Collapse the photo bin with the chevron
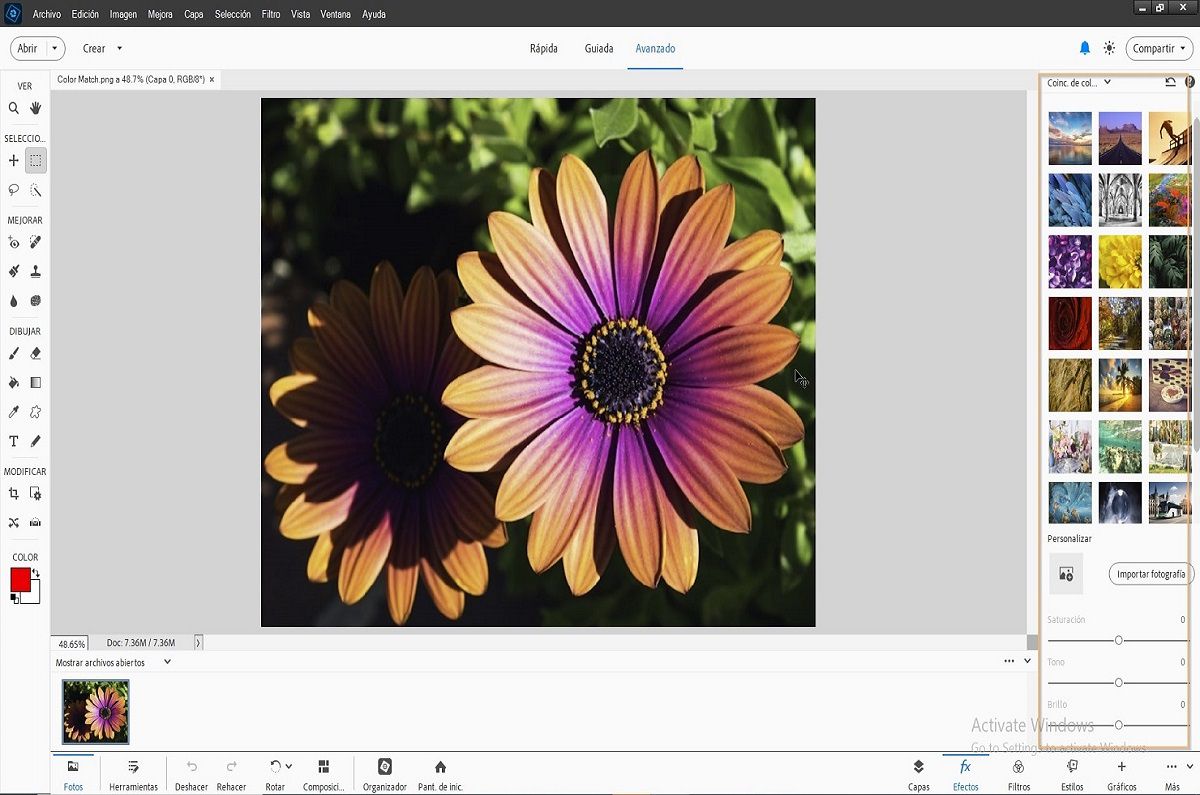The image size is (1200, 795). click(1028, 661)
